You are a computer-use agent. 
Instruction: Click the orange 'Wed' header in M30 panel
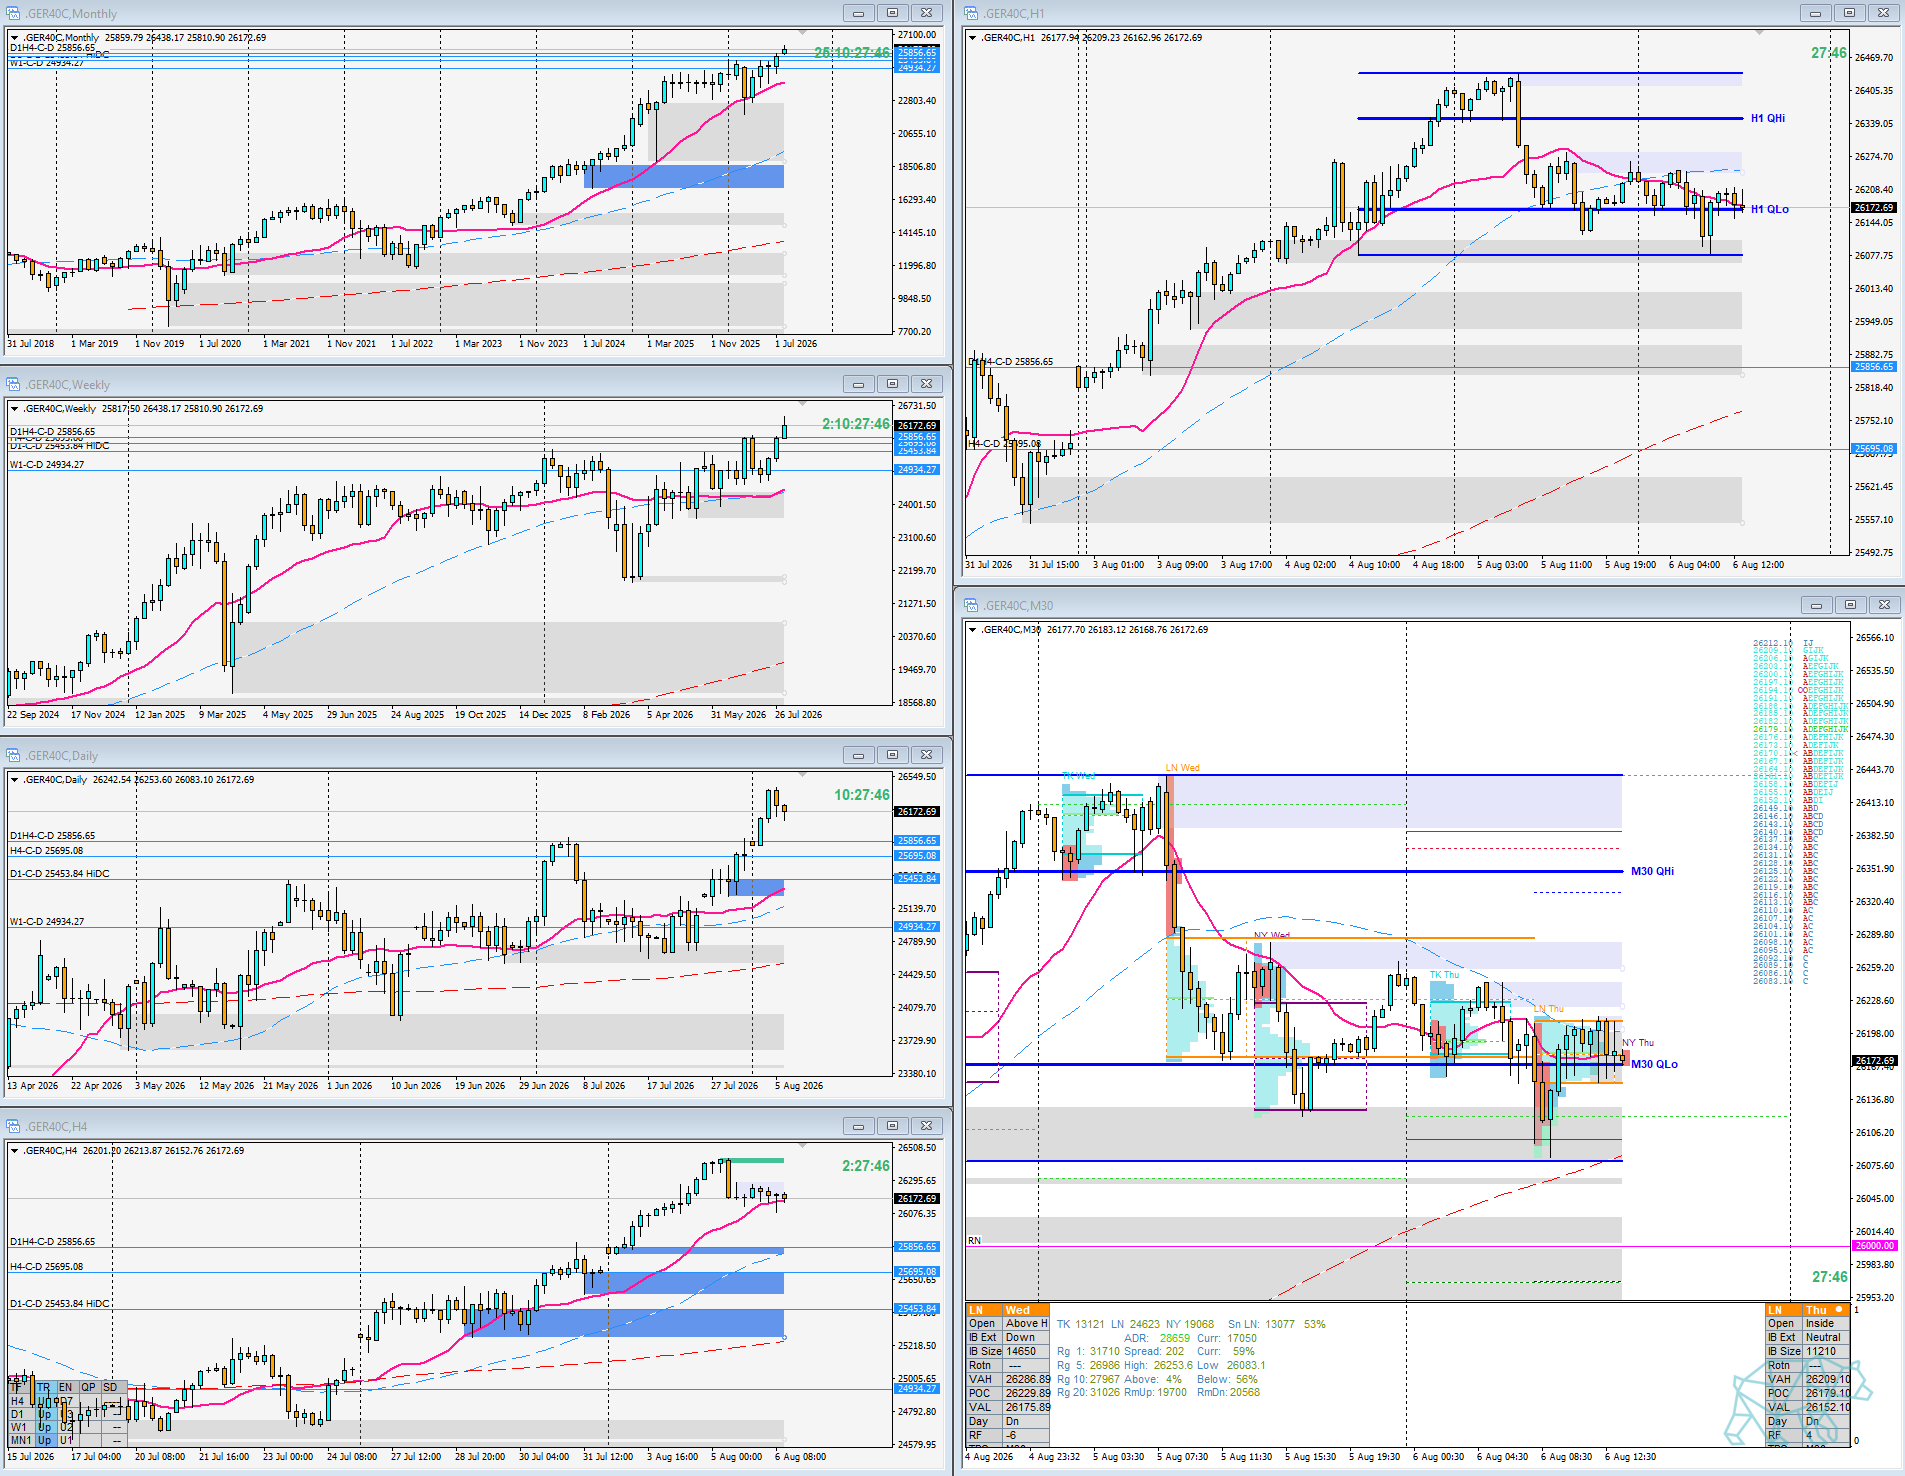coord(1025,1310)
